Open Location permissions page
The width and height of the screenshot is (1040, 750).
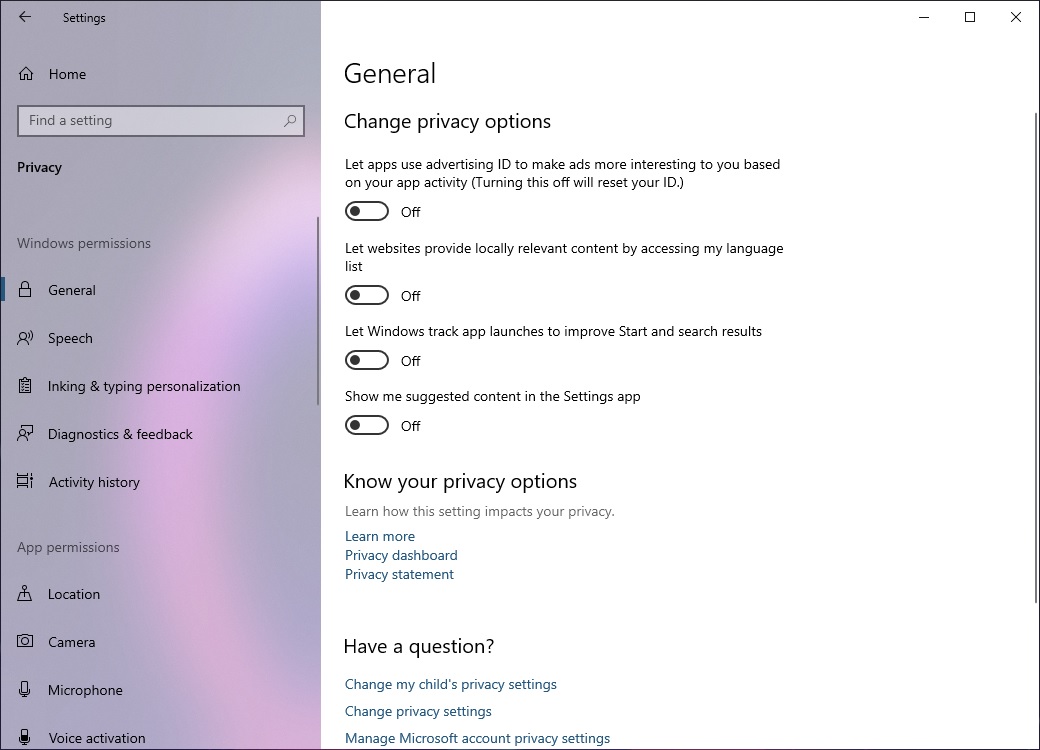pos(159,594)
